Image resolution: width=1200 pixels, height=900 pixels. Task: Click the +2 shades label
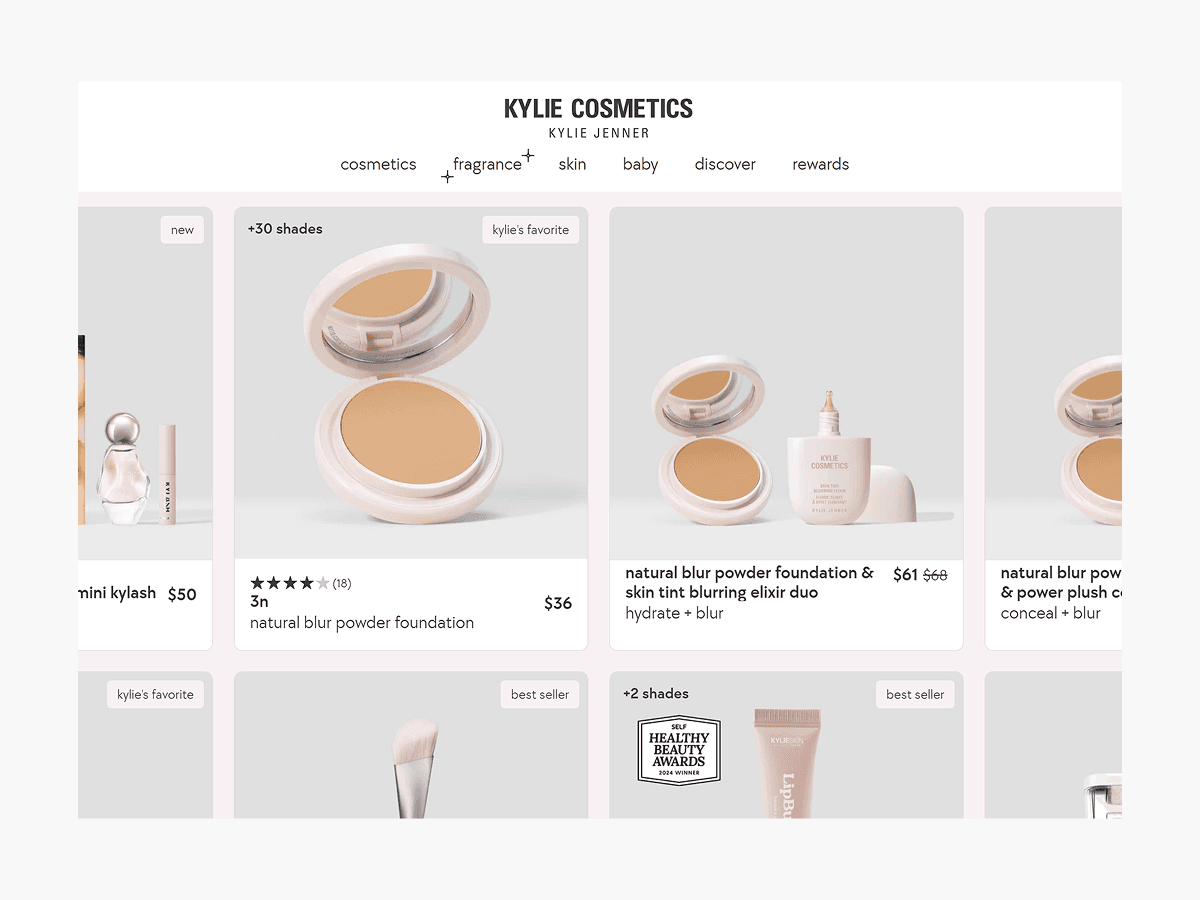point(655,693)
